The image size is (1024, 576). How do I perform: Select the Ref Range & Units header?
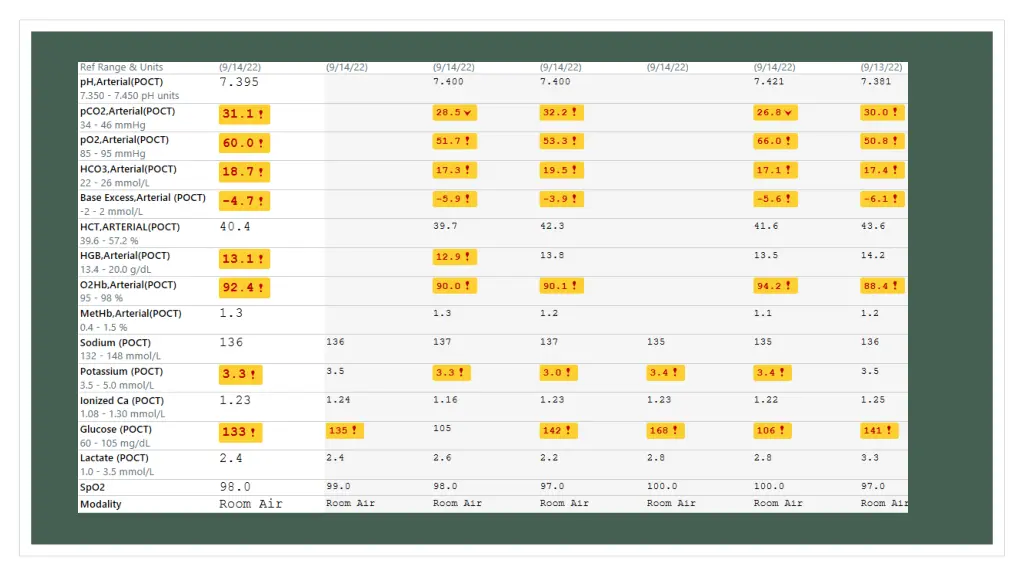pyautogui.click(x=121, y=67)
